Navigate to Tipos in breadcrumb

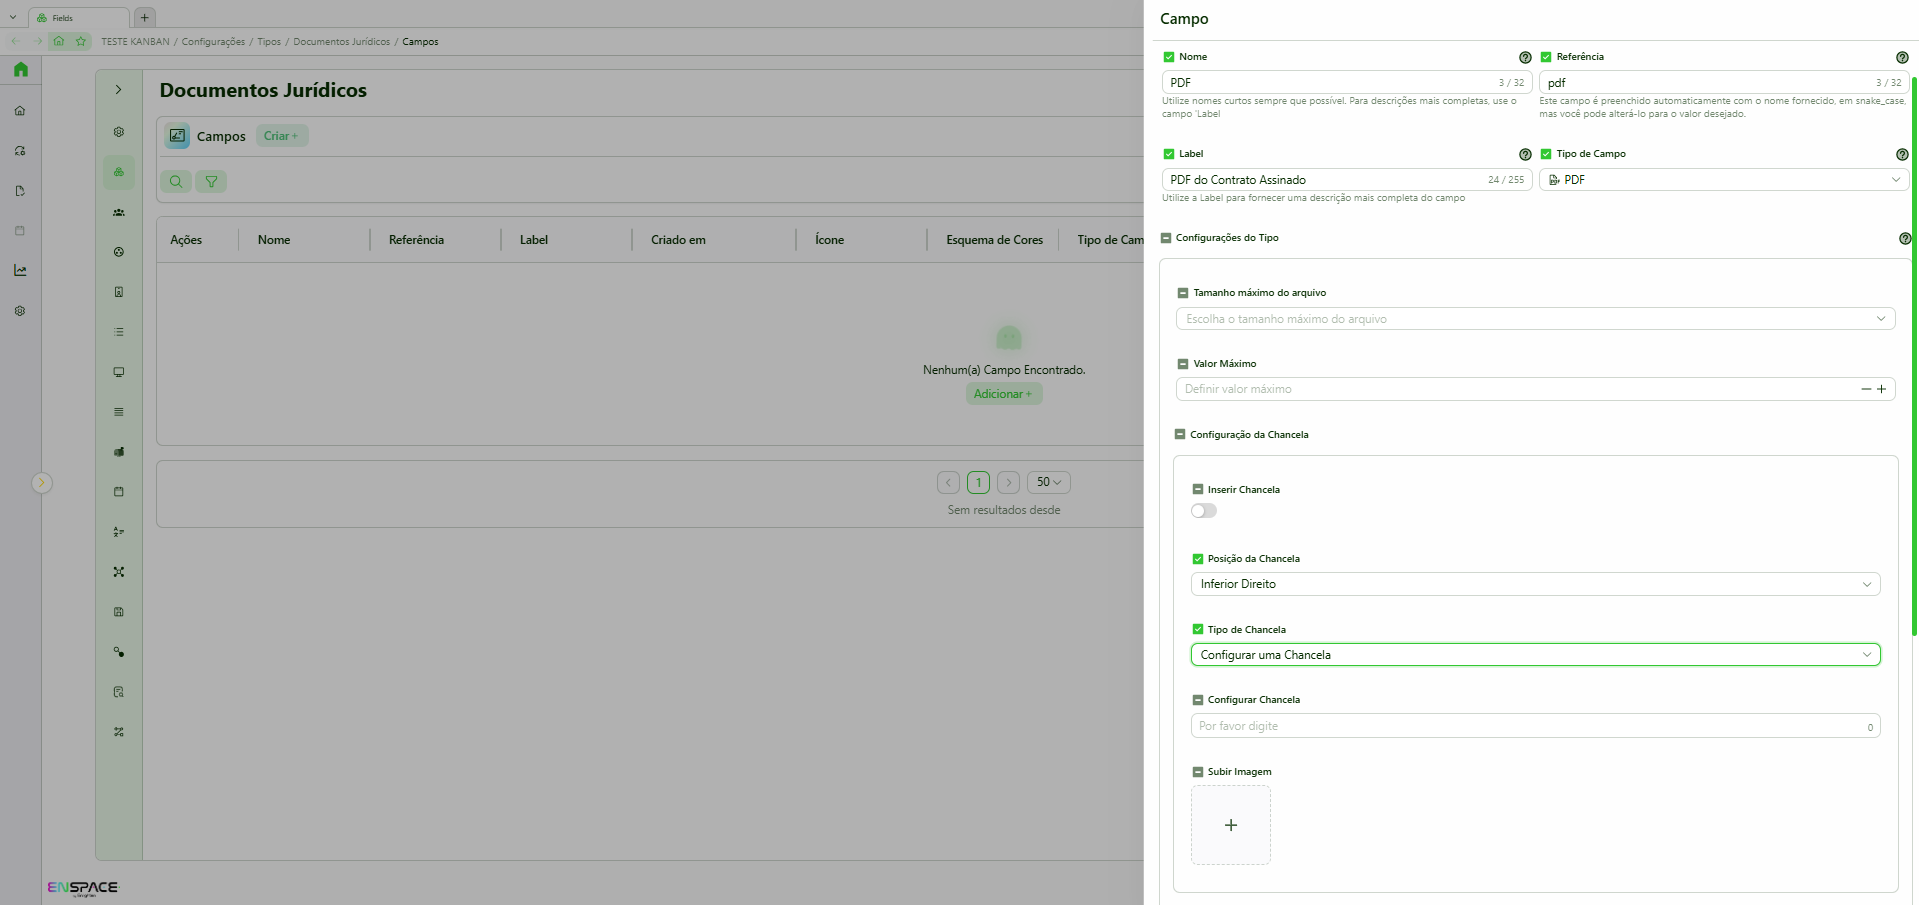pos(269,42)
